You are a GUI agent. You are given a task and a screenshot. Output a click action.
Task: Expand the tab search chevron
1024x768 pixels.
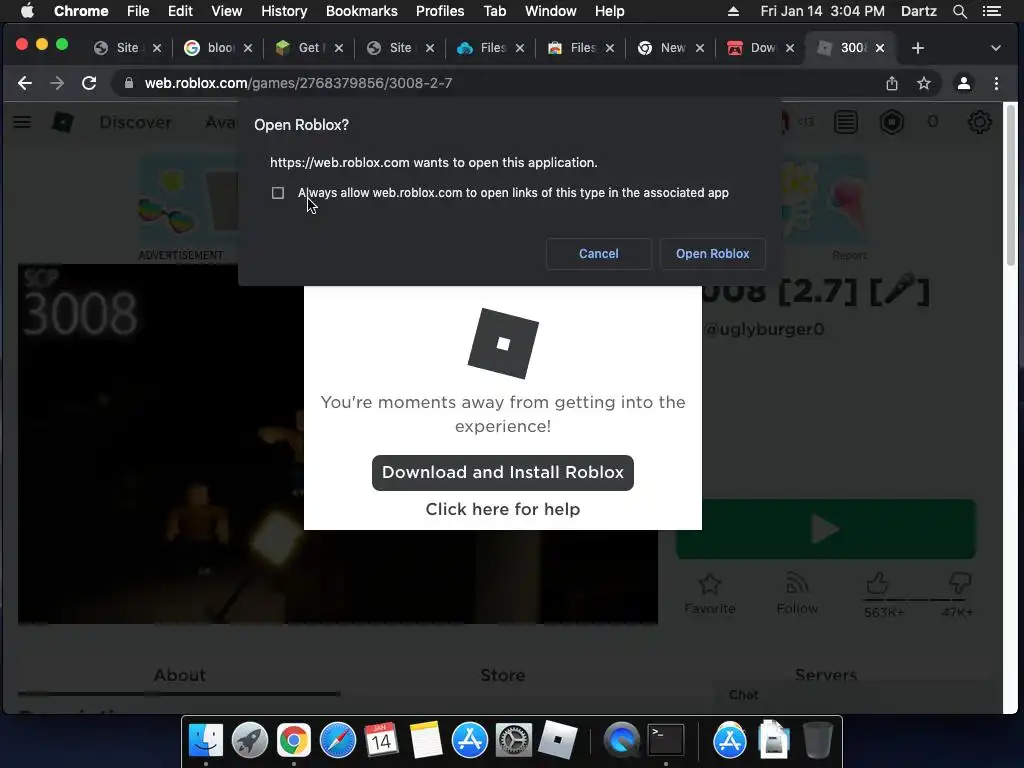point(996,48)
